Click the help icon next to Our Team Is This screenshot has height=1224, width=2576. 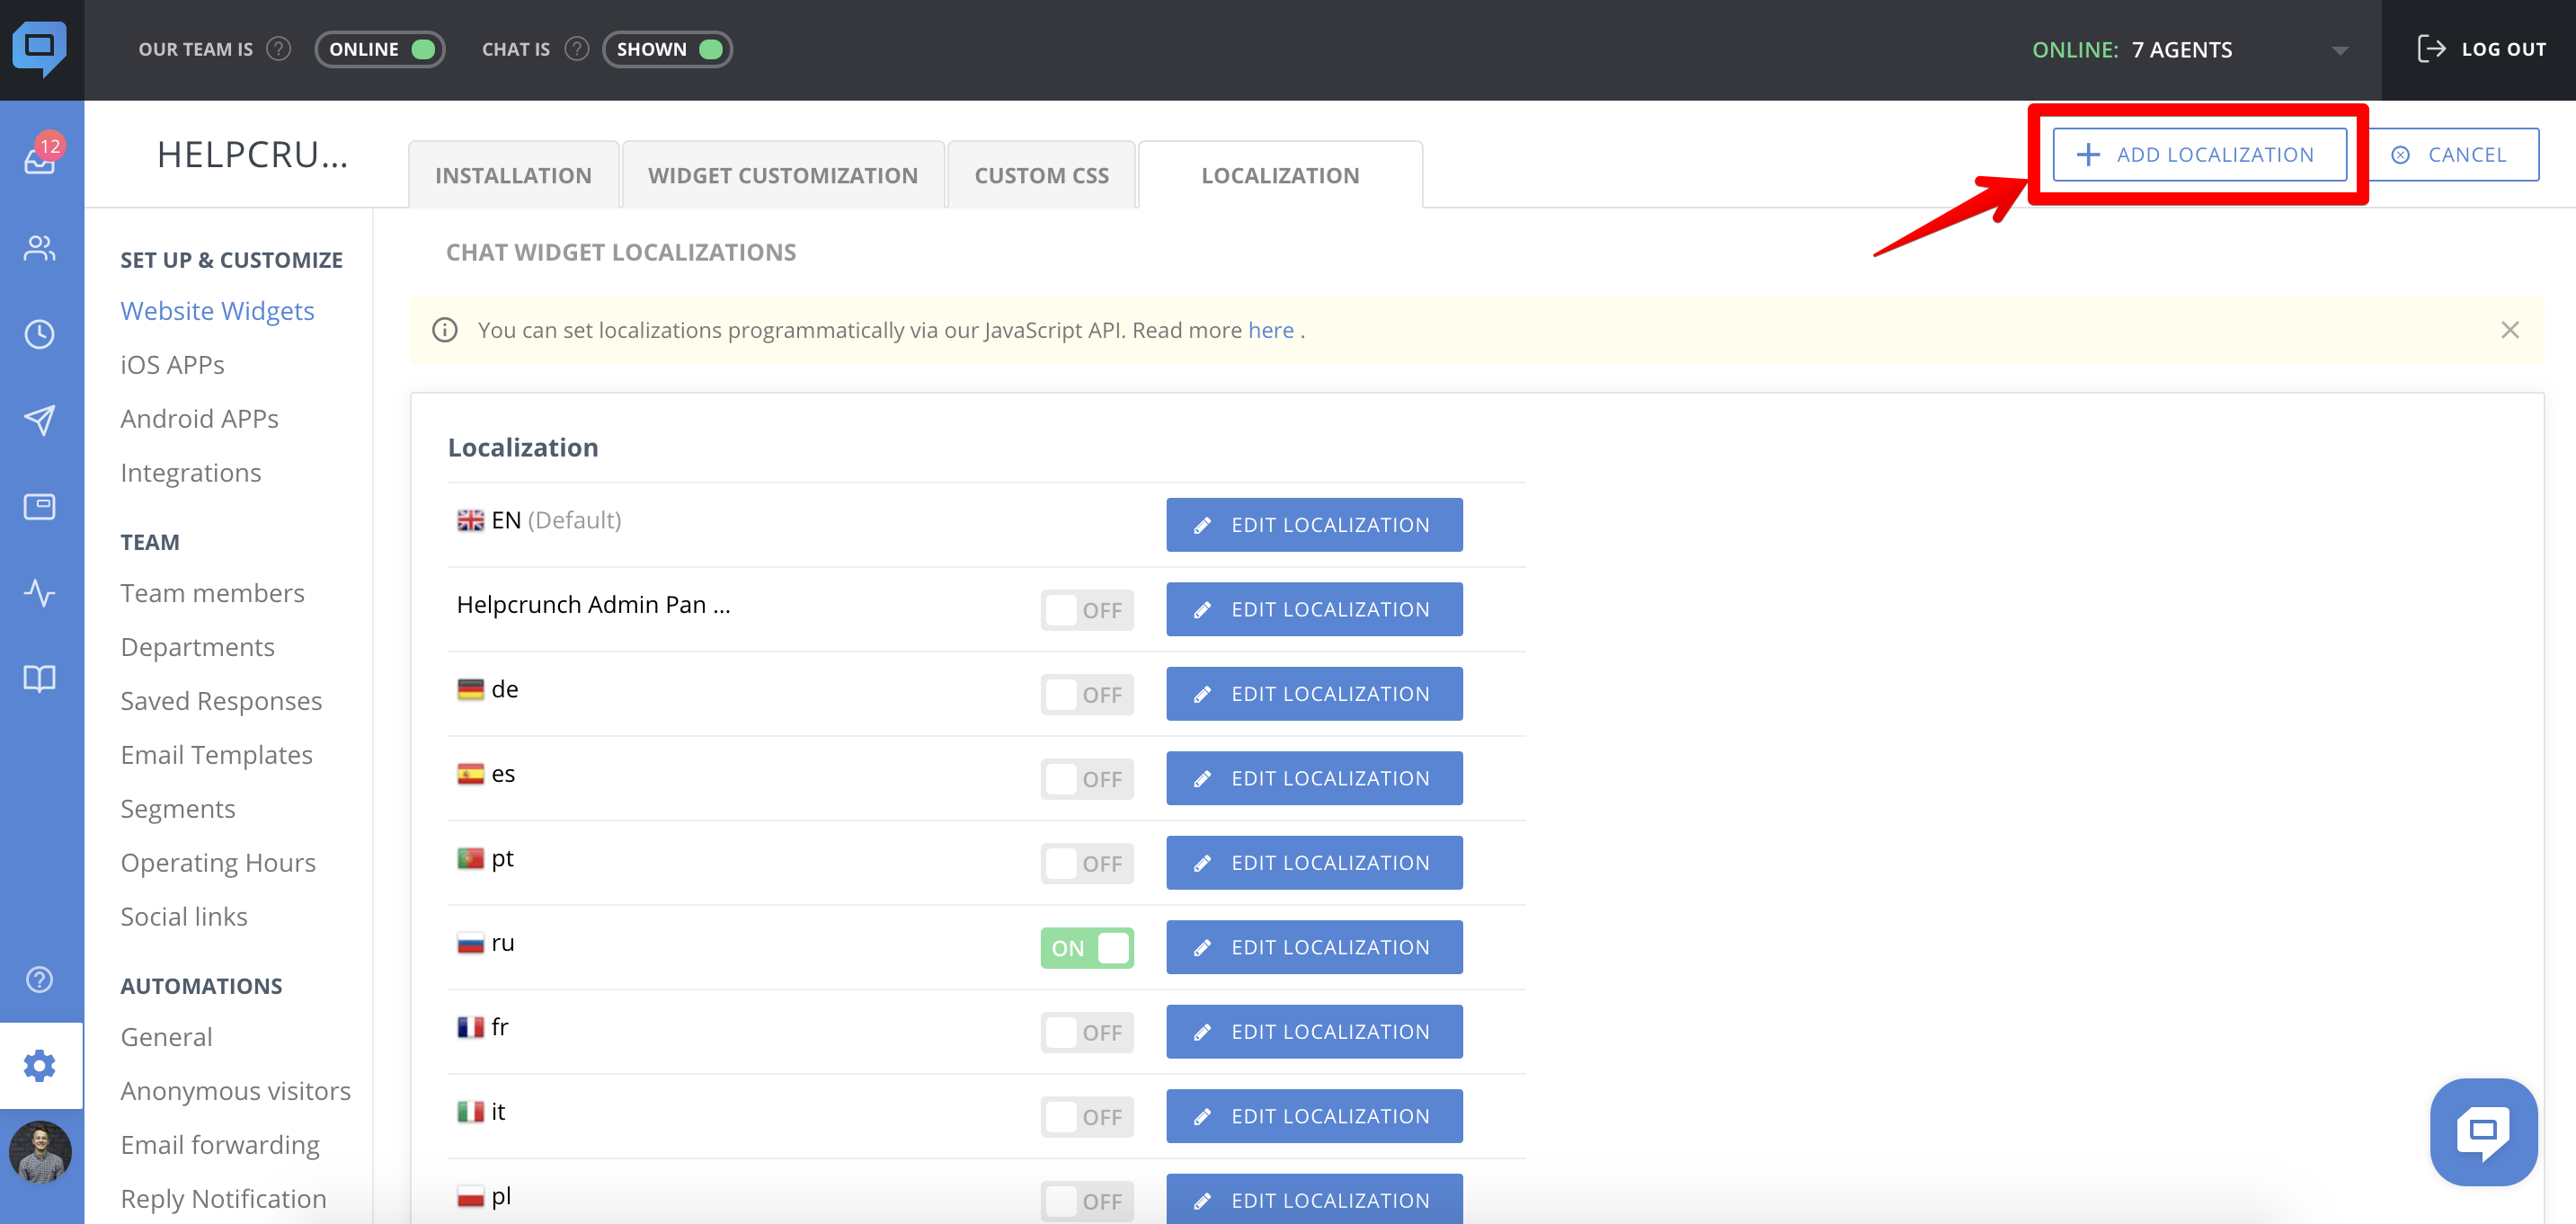click(280, 49)
